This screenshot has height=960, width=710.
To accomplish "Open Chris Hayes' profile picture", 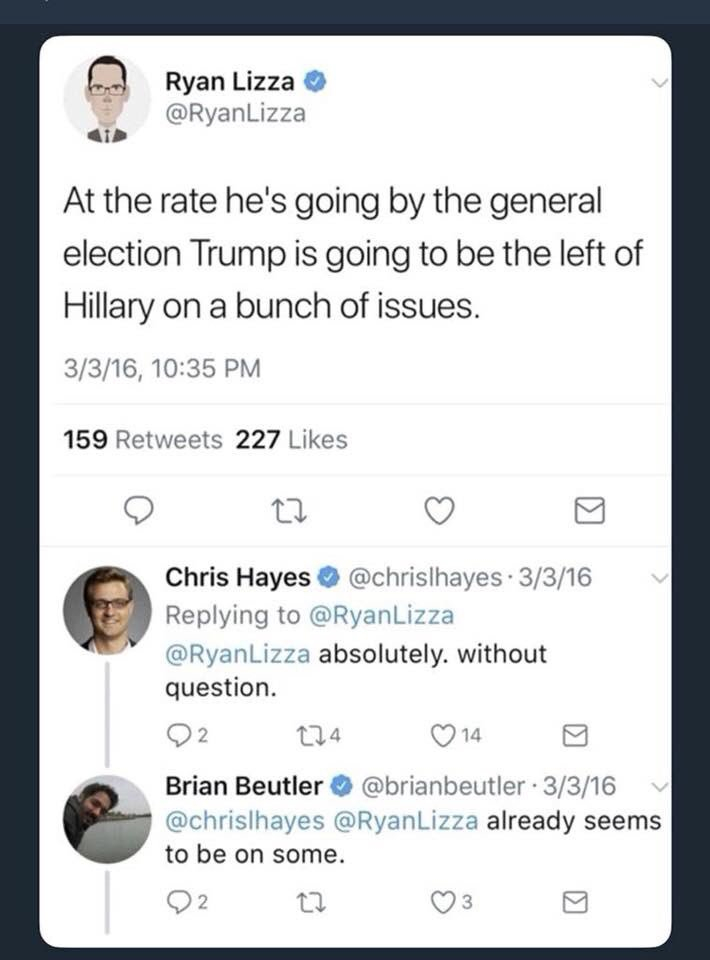I will coord(107,608).
